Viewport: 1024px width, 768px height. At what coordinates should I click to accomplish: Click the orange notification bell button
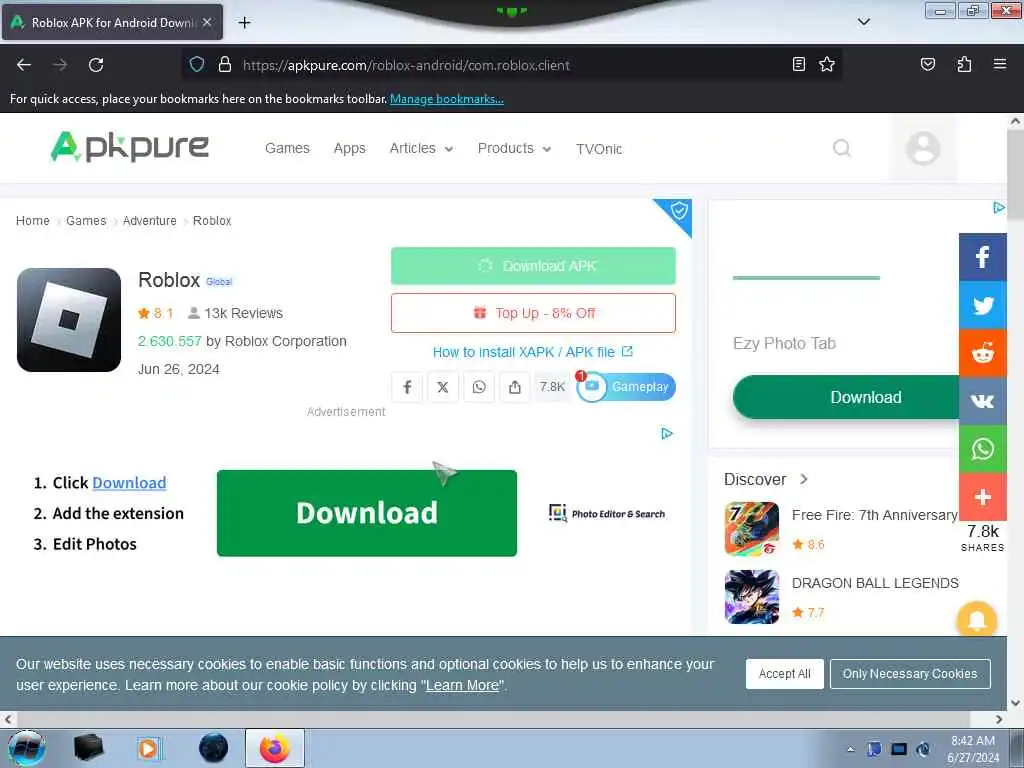coord(976,620)
